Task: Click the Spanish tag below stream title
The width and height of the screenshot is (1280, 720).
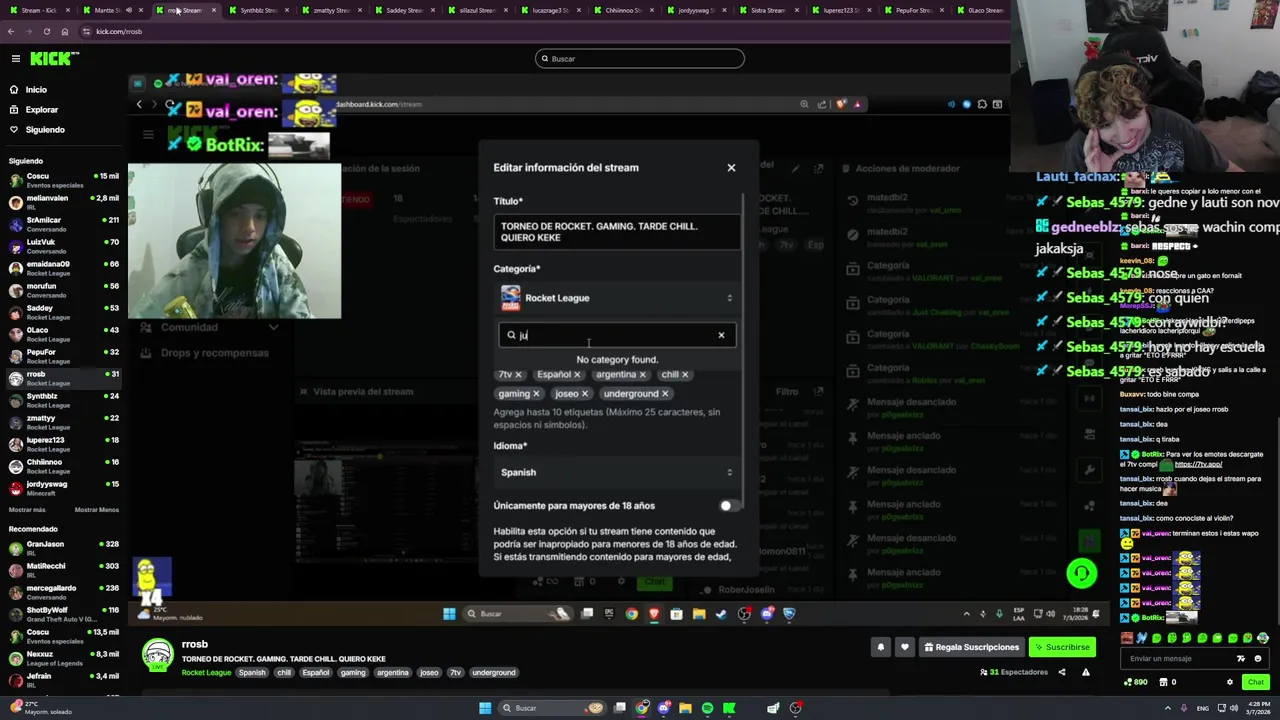Action: pyautogui.click(x=252, y=673)
